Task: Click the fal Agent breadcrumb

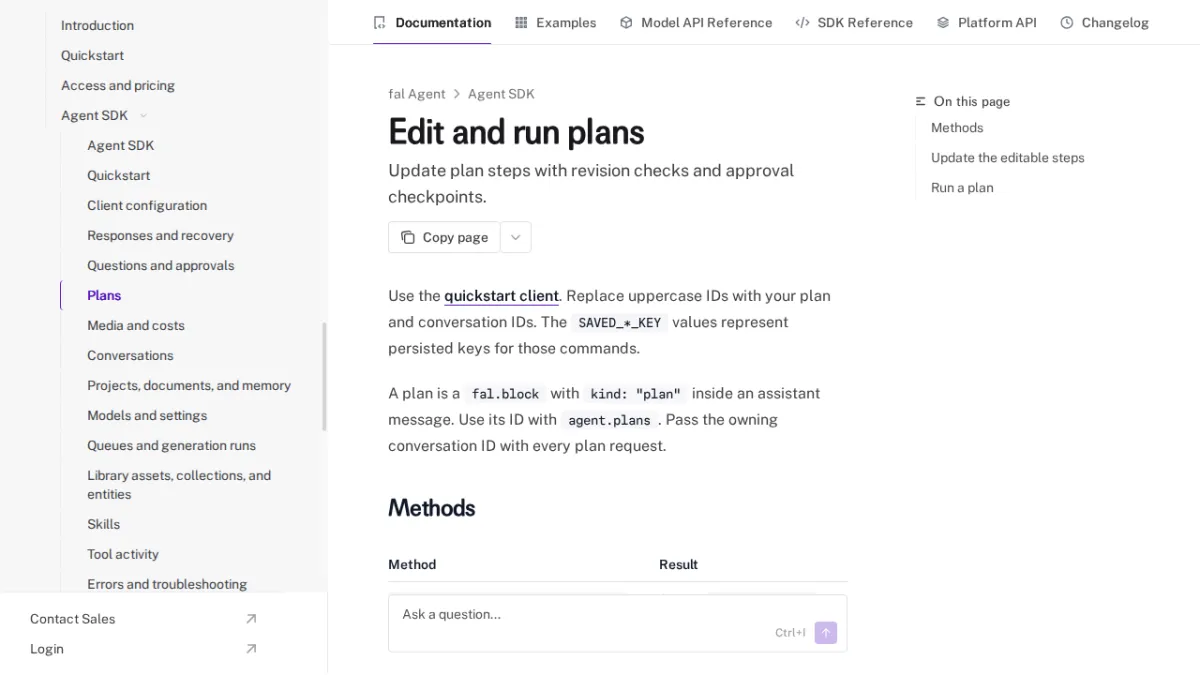Action: click(417, 94)
